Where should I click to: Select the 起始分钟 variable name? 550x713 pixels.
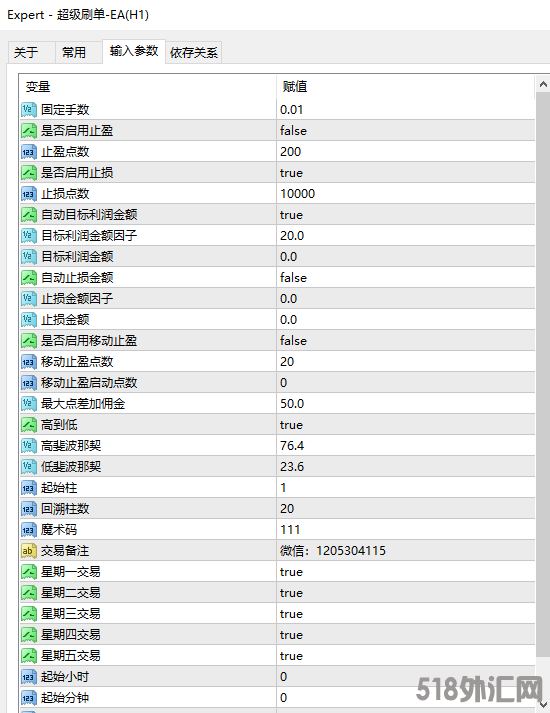pyautogui.click(x=65, y=698)
